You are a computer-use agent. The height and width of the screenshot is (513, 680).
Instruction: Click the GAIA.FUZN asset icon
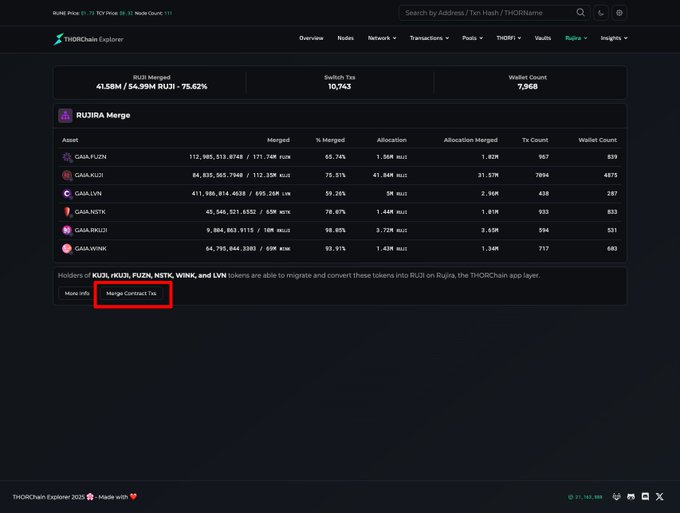pyautogui.click(x=67, y=157)
